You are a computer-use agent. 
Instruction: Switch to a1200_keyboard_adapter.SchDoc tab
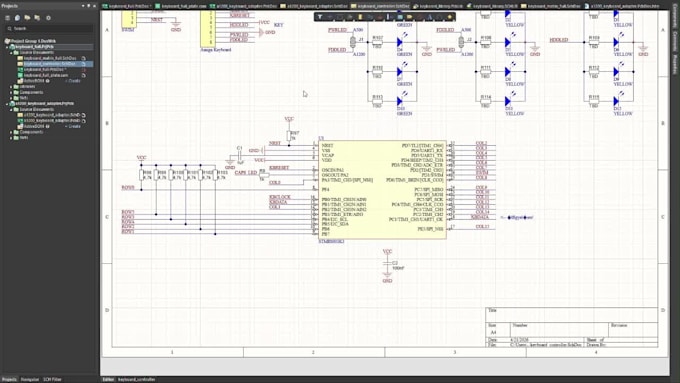coord(314,6)
